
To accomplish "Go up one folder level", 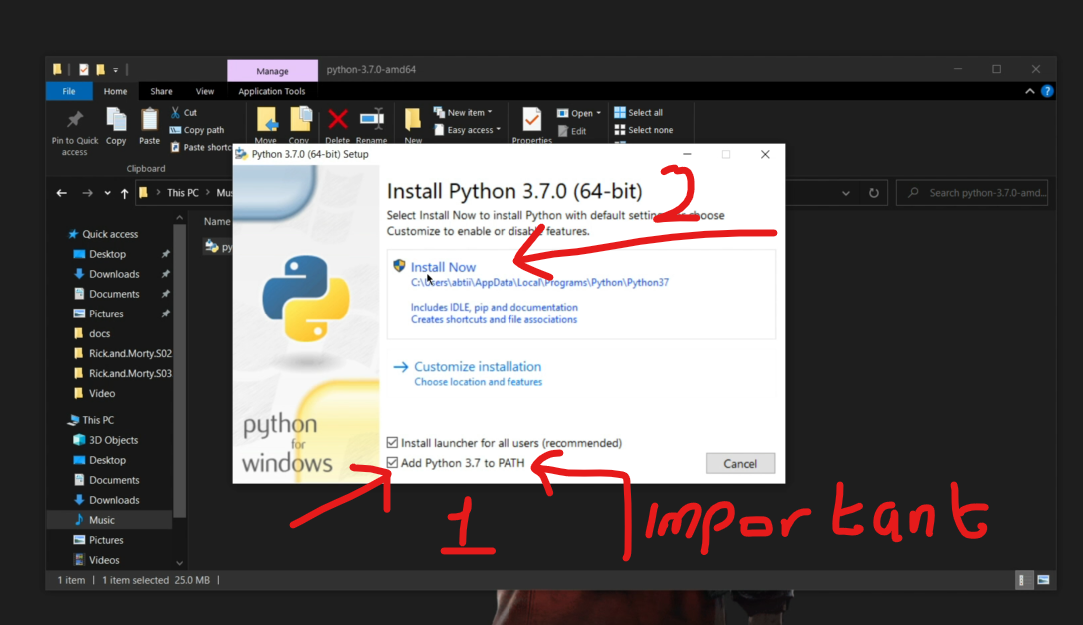I will 124,193.
